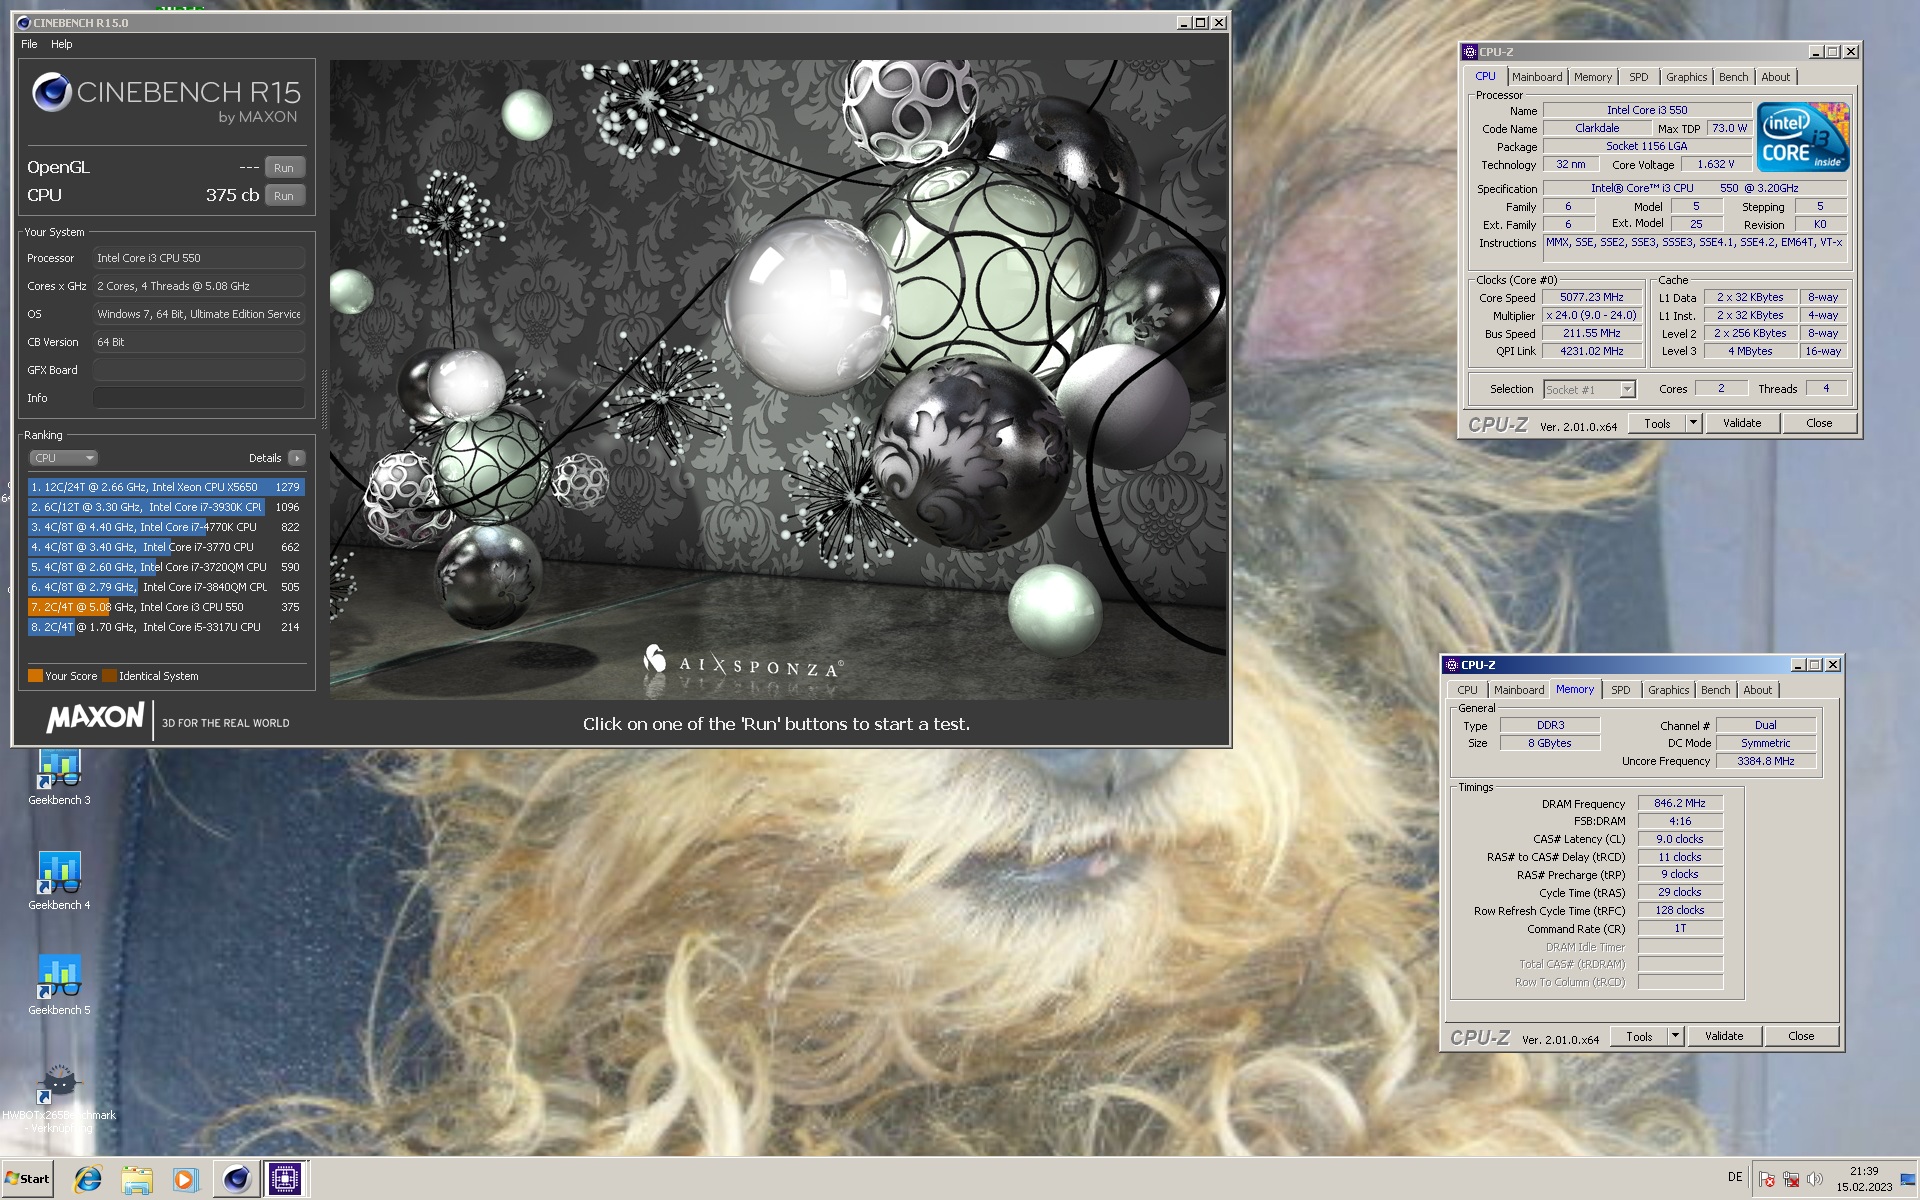This screenshot has height=1200, width=1920.
Task: Switch to SPD tab in bottom CPU-Z
Action: pyautogui.click(x=1620, y=690)
